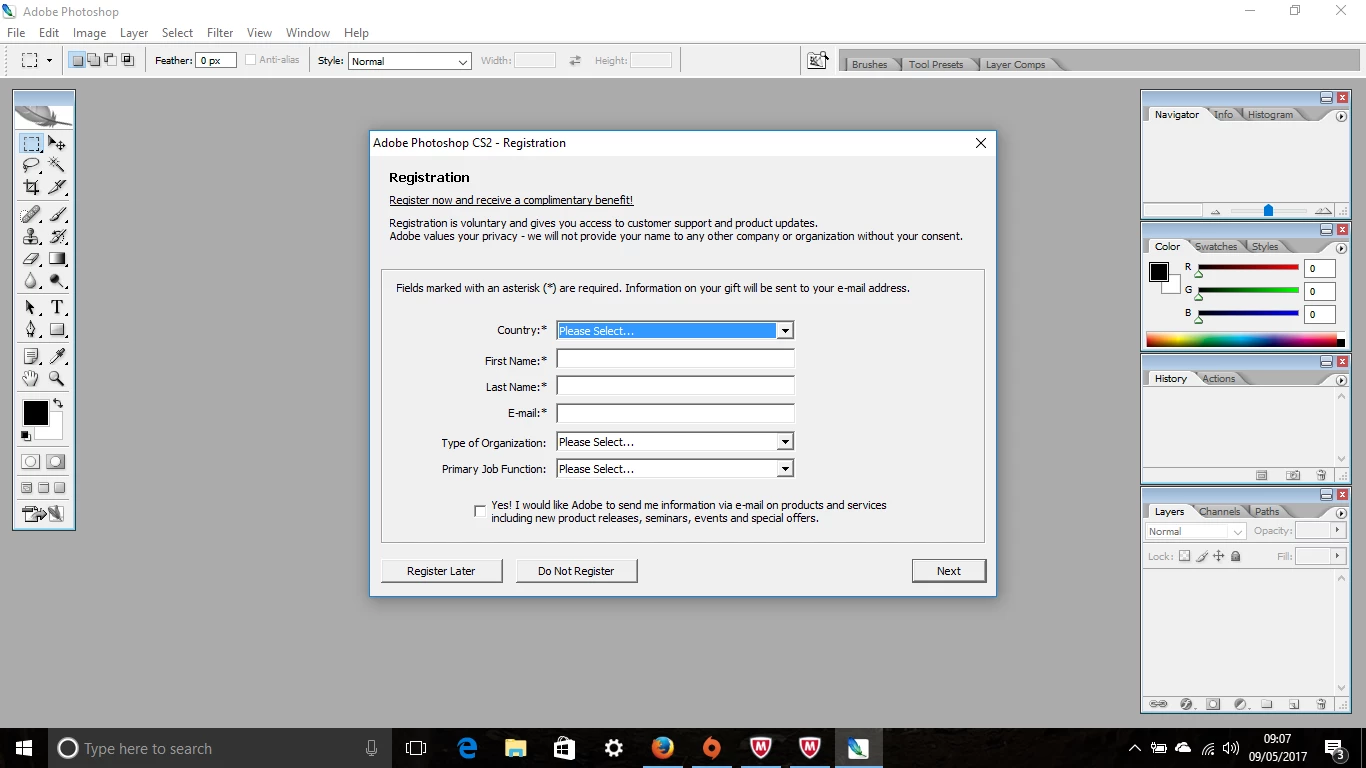
Task: Check the Adobe e-mail information checkbox
Action: click(480, 511)
